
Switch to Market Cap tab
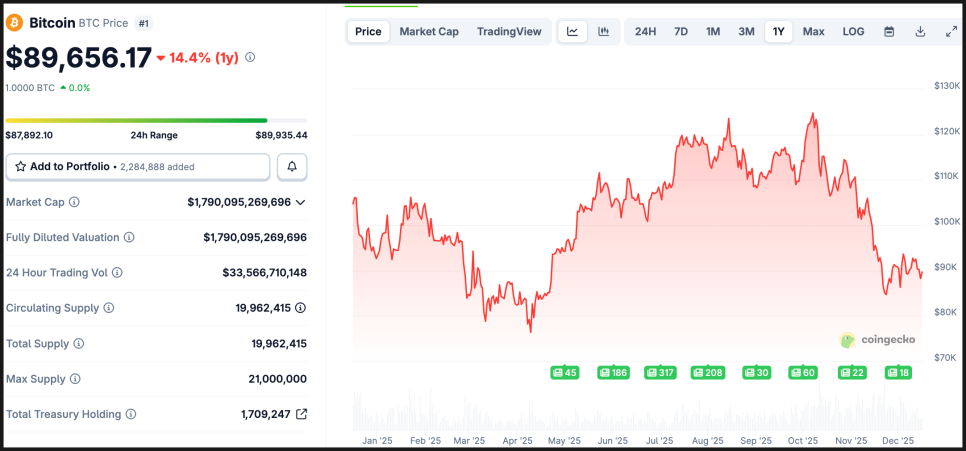tap(429, 31)
